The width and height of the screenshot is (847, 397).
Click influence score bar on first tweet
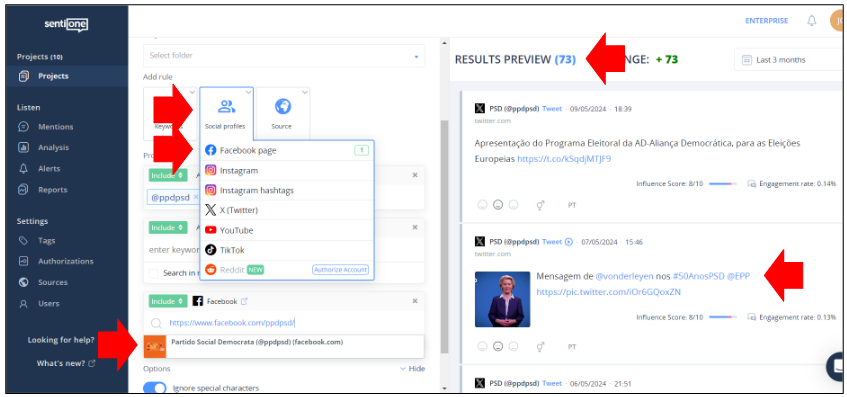pos(723,184)
